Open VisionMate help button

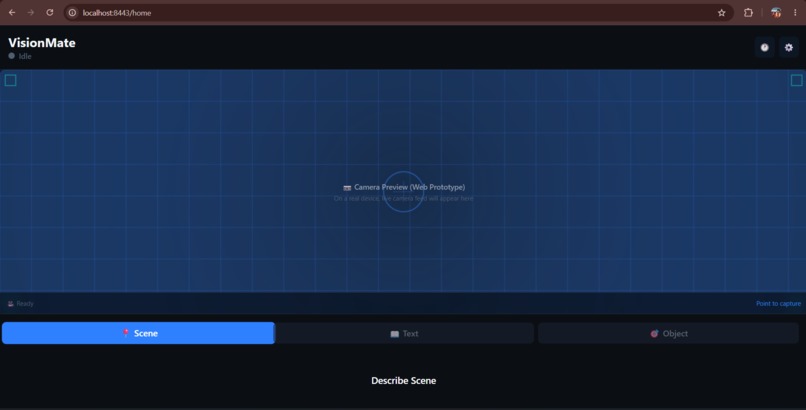(x=765, y=47)
